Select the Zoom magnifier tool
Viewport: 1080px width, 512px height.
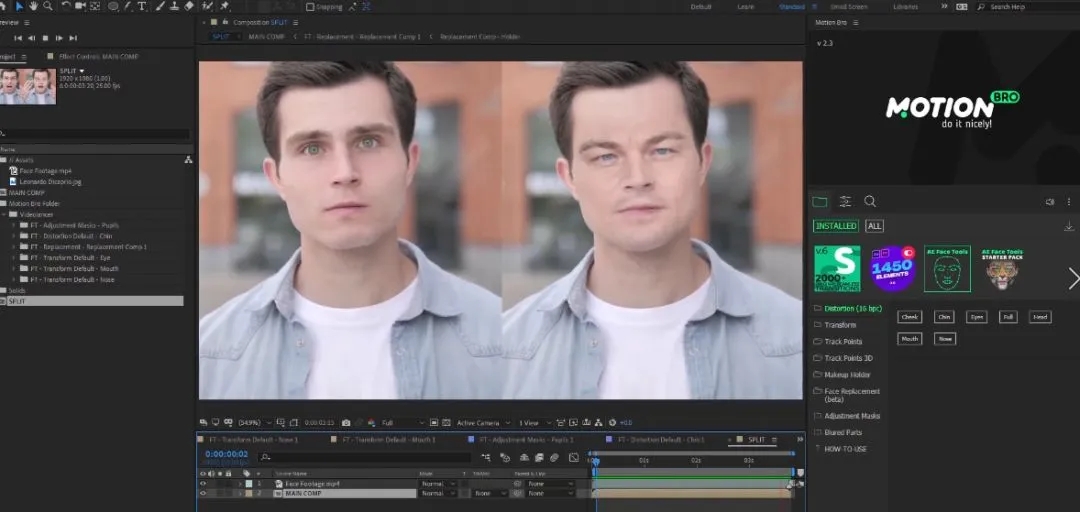[x=48, y=6]
